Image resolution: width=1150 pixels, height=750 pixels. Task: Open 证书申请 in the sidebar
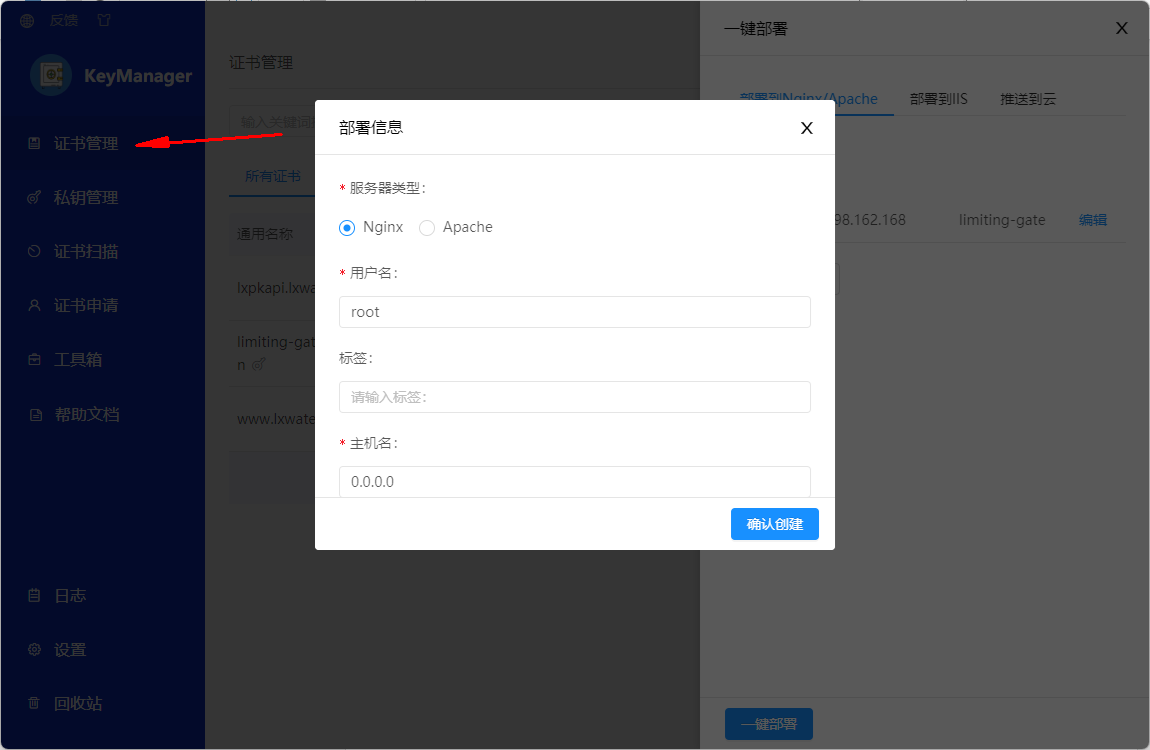tap(86, 306)
